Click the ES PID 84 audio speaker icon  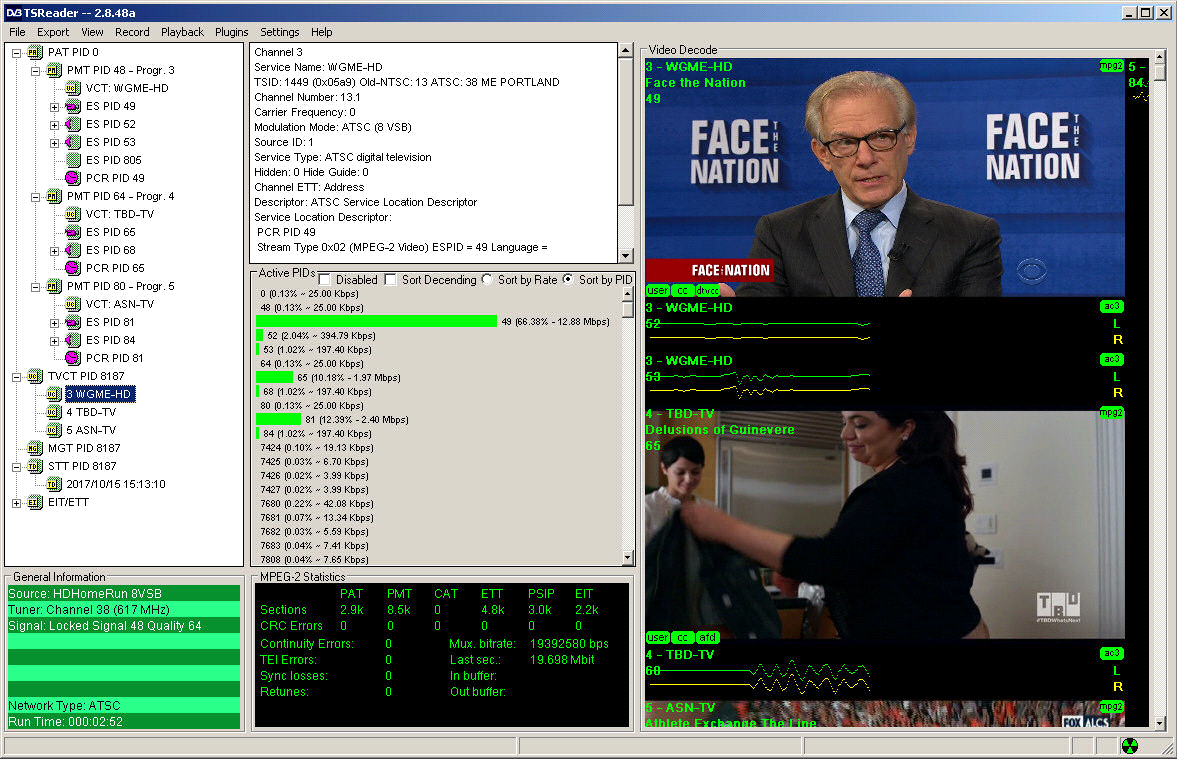tap(72, 340)
